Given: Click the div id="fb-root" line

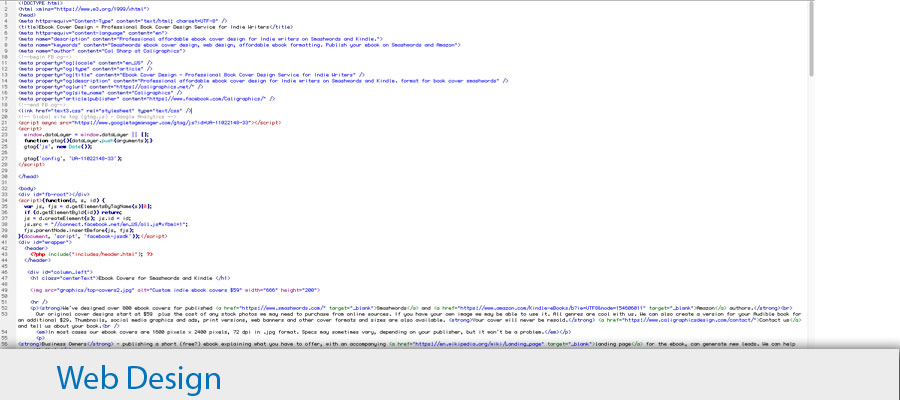Looking at the screenshot, I should click(54, 194).
